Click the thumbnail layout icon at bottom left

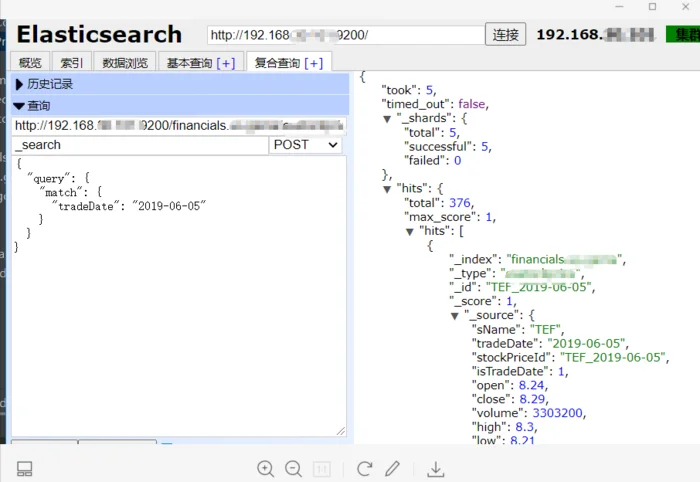click(x=25, y=469)
